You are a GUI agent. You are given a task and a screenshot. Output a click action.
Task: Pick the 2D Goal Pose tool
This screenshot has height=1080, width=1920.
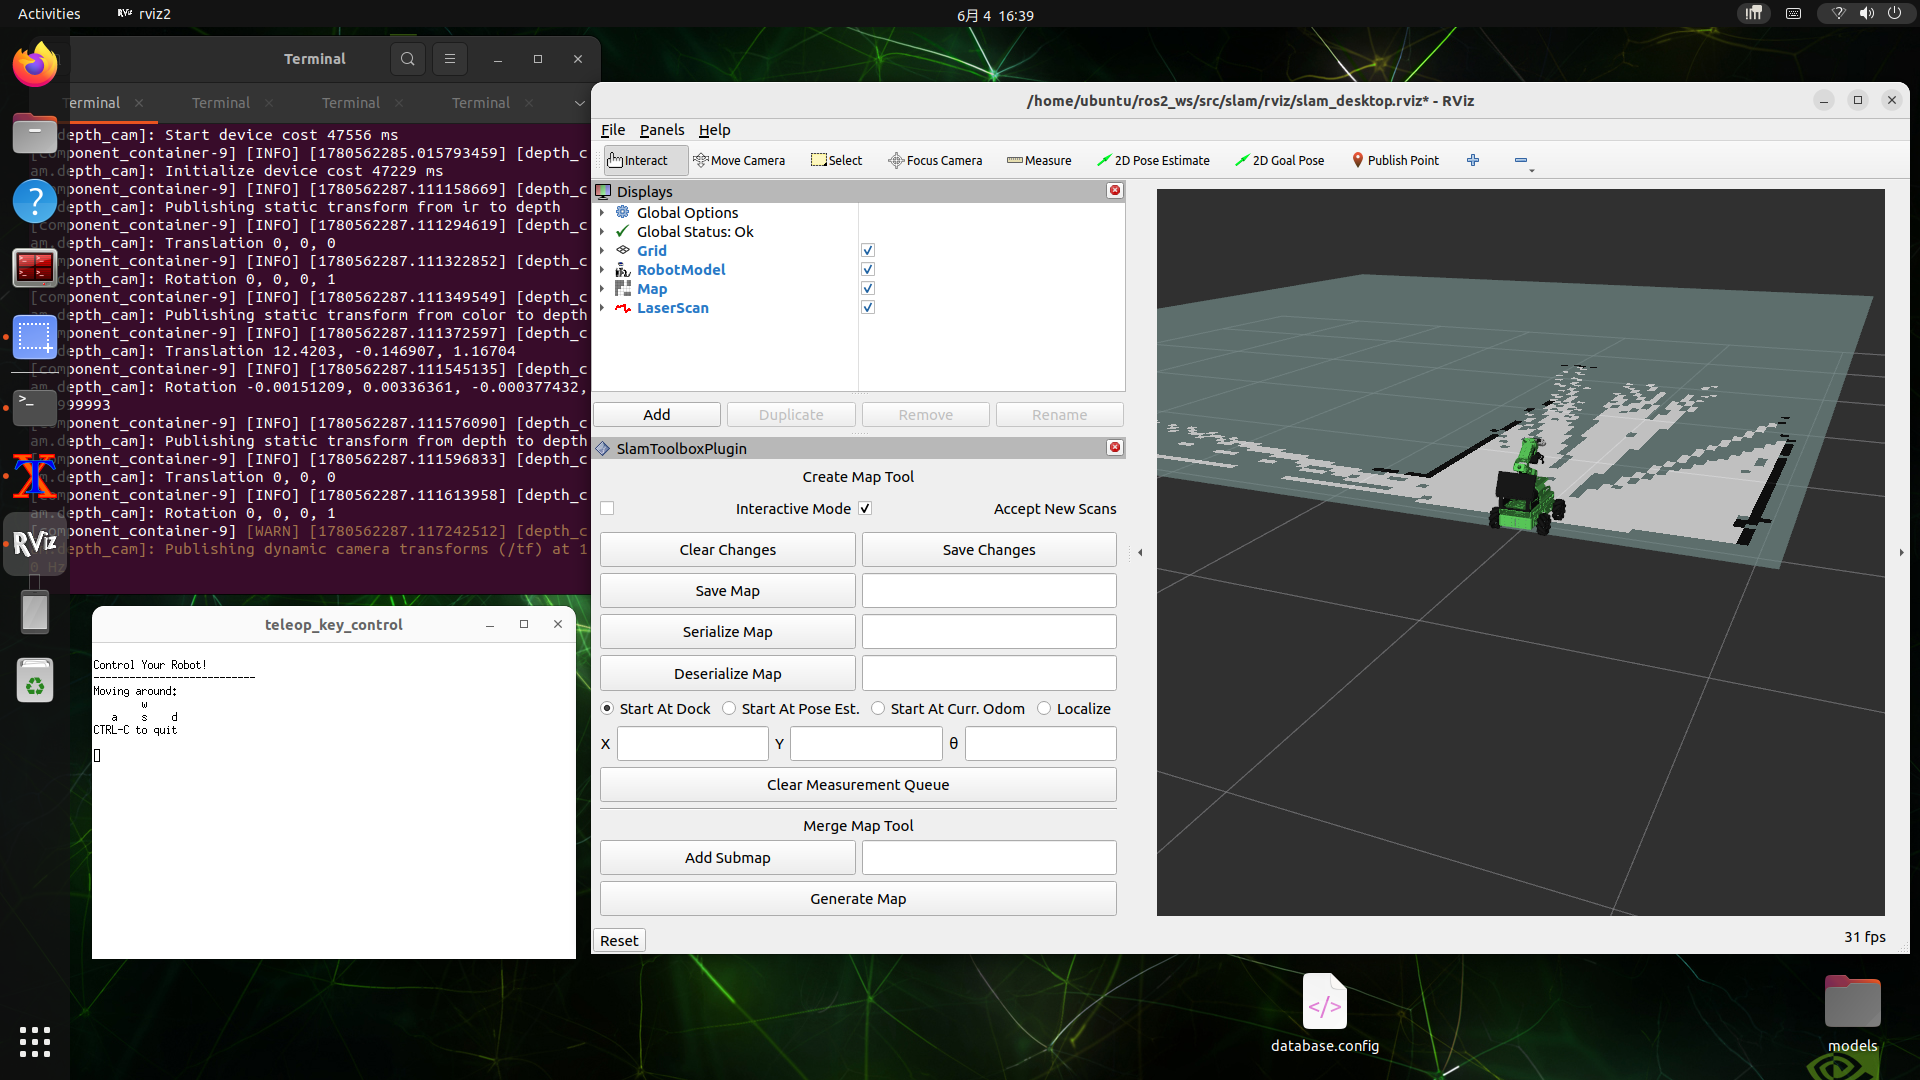tap(1279, 160)
